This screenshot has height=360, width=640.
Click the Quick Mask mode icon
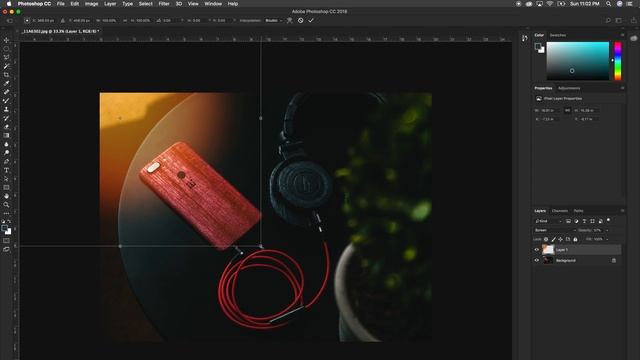point(6,240)
